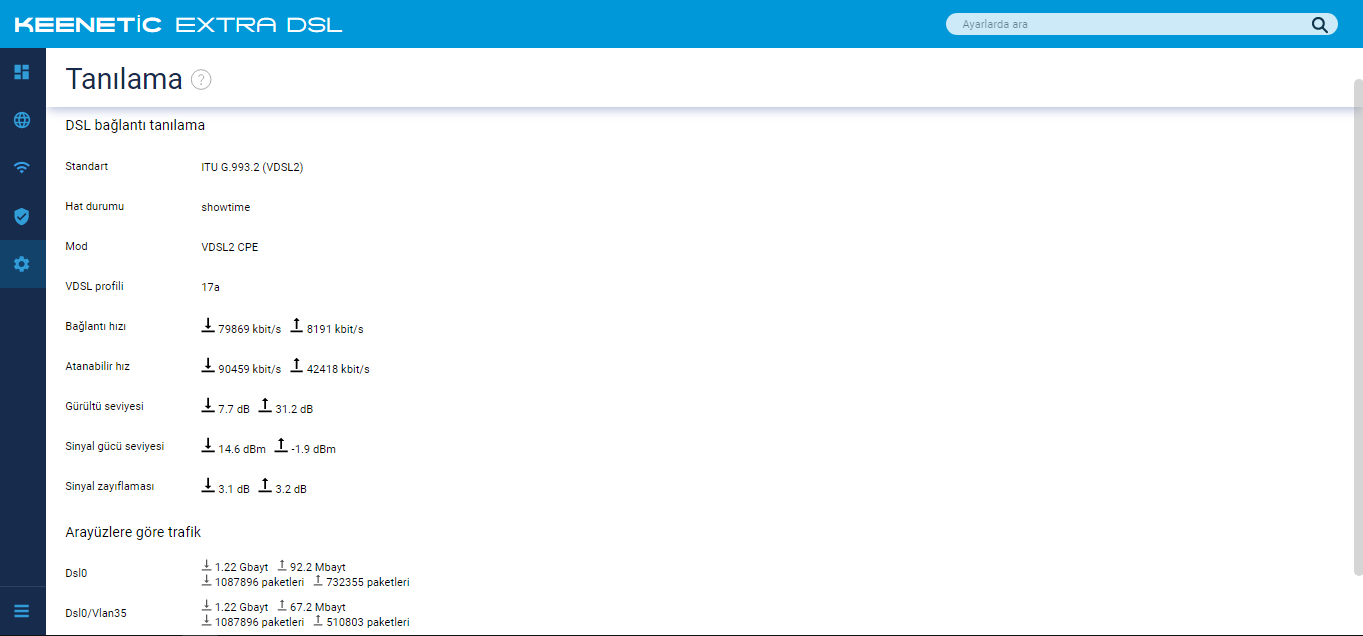1363x636 pixels.
Task: Select noise margin value '31.2 dB'
Action: (x=294, y=409)
